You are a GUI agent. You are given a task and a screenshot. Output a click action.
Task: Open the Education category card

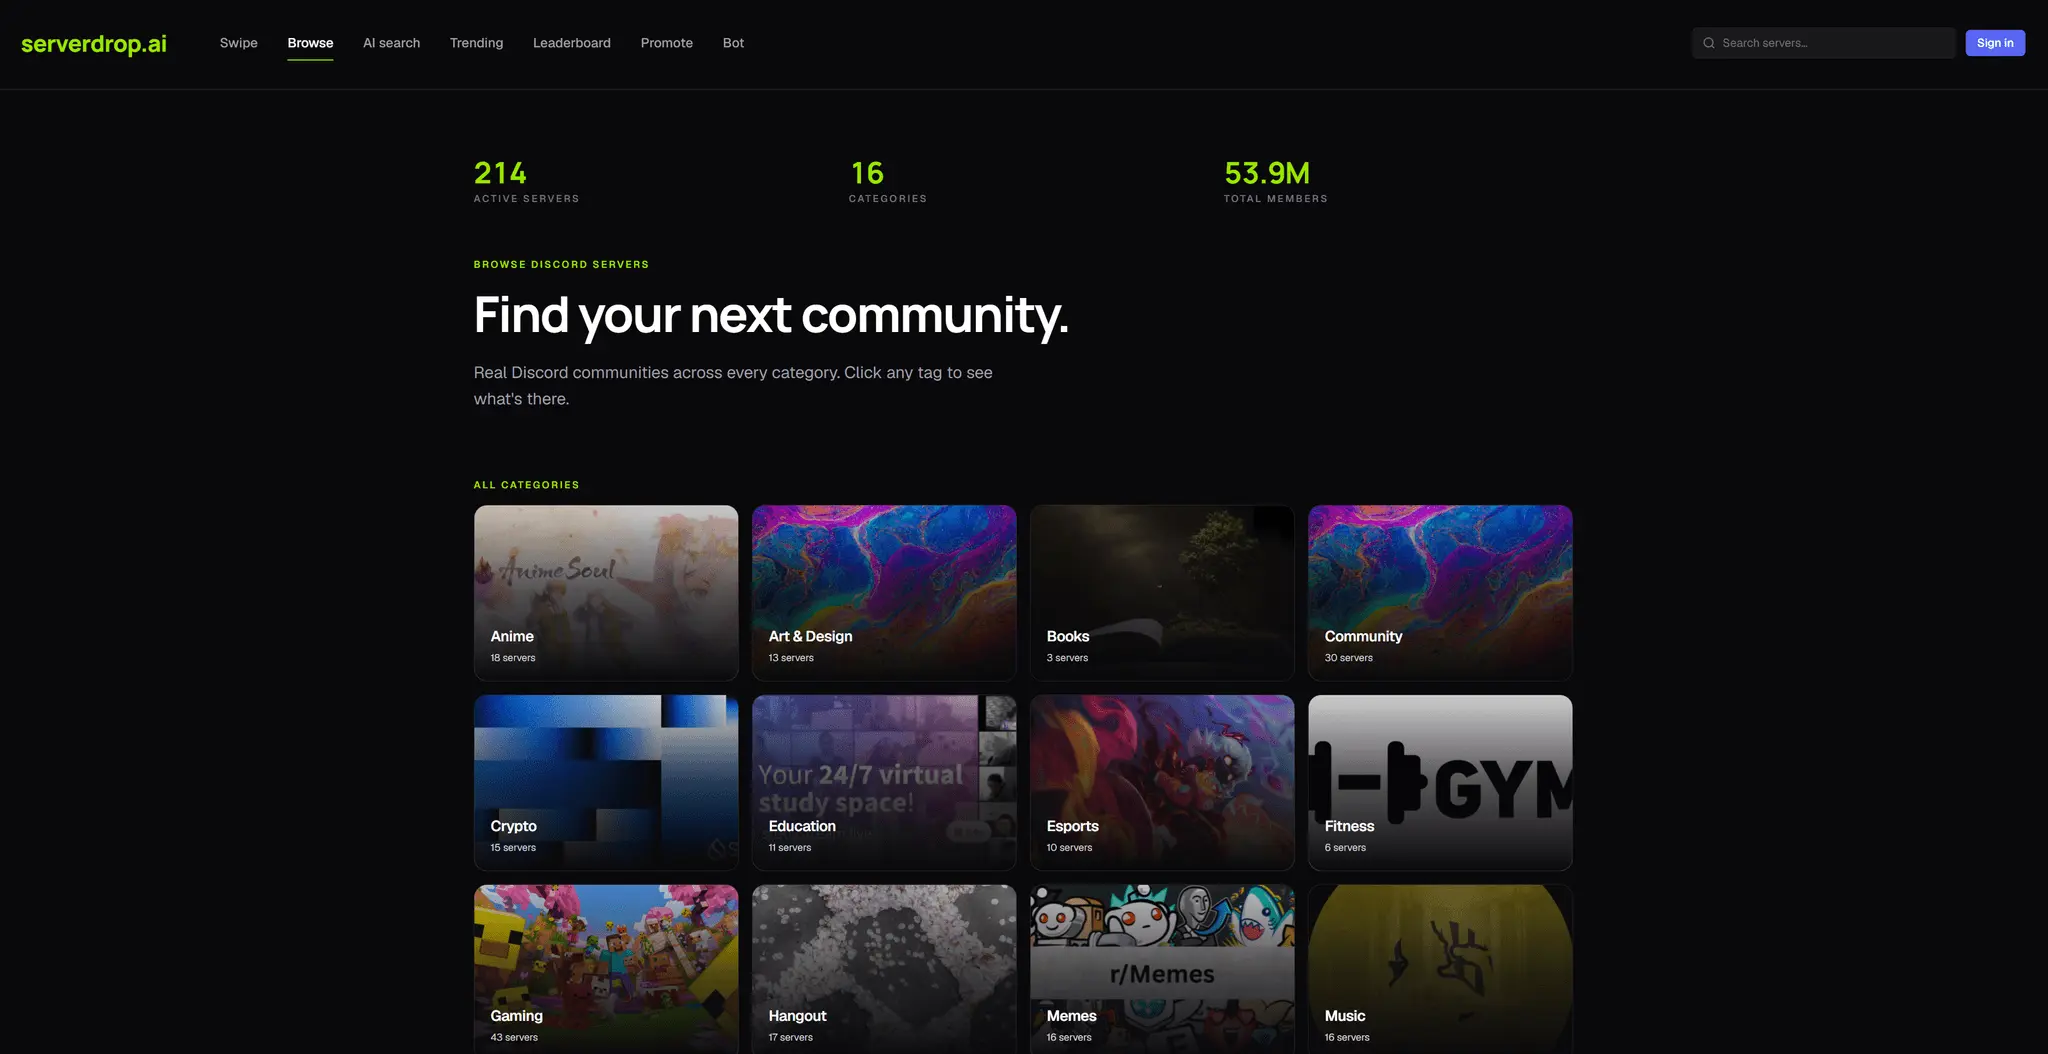(x=884, y=783)
